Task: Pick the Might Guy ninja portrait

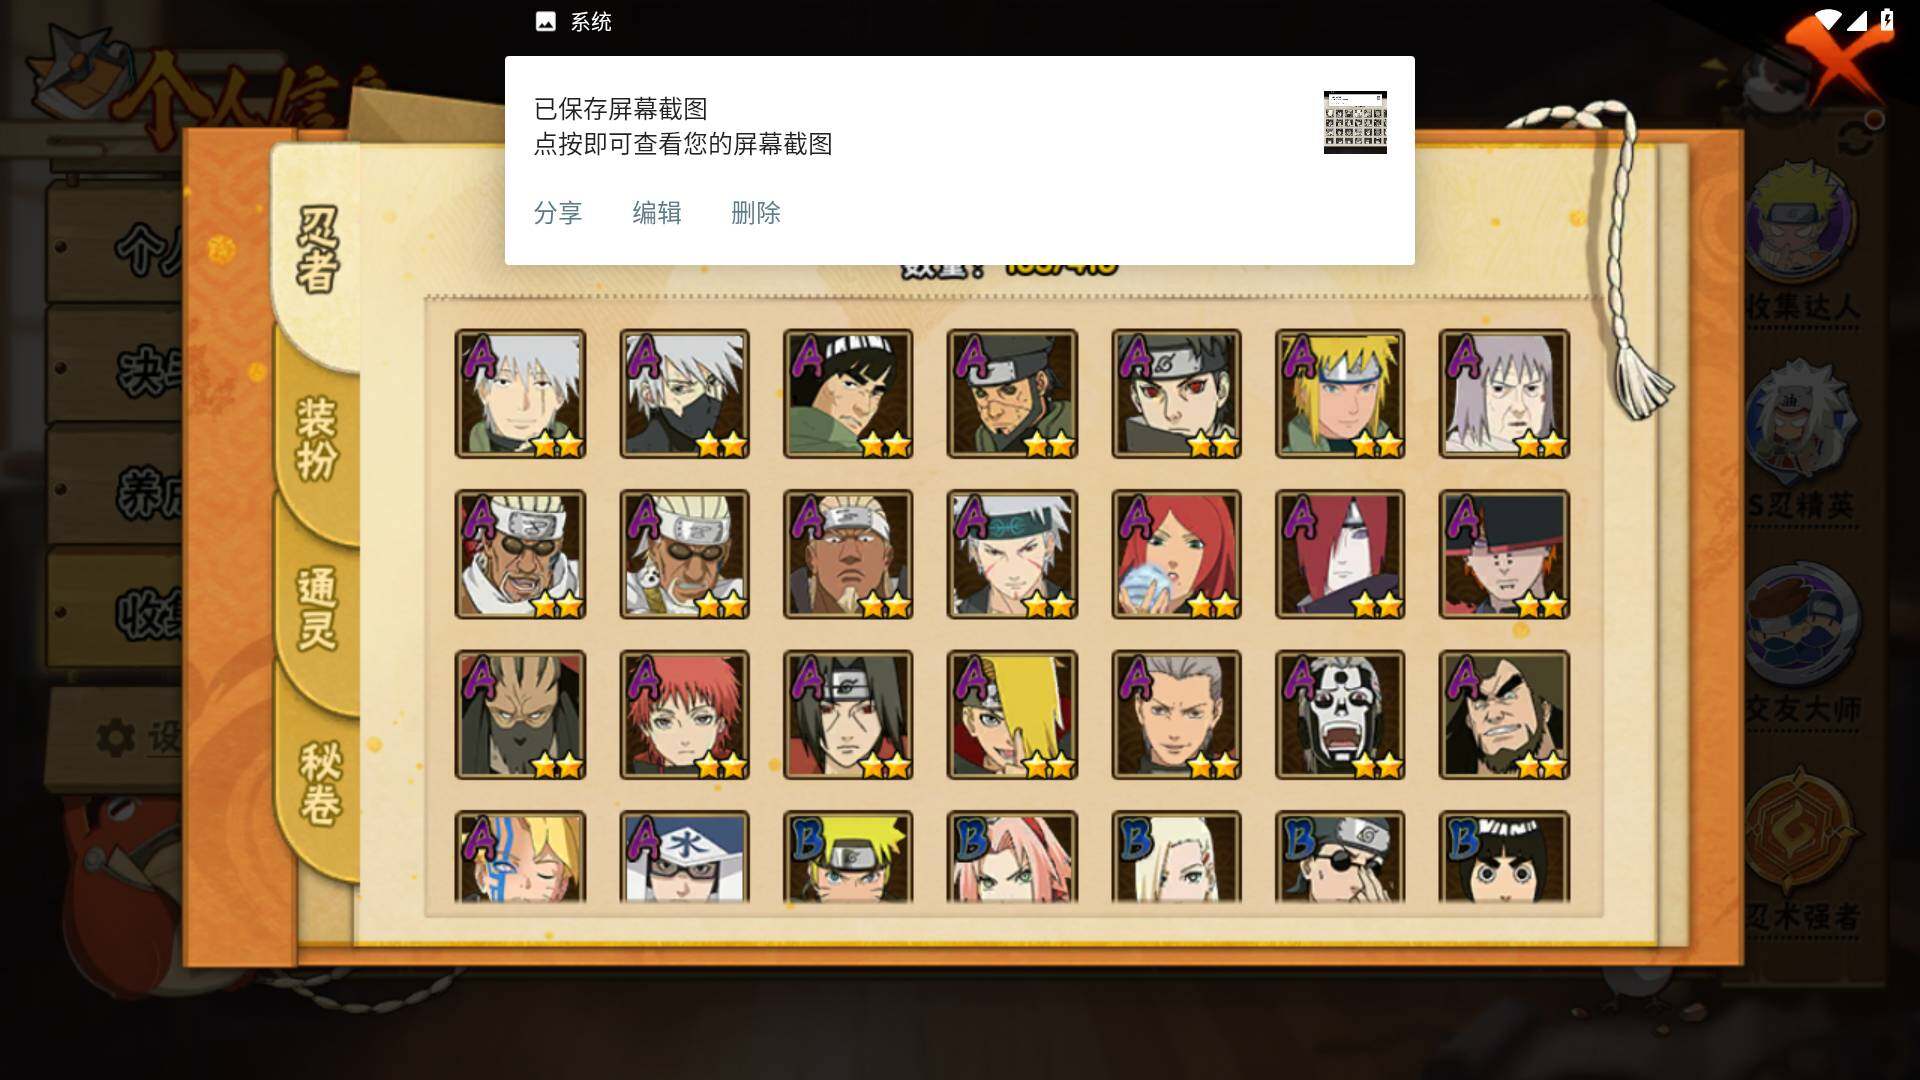Action: pyautogui.click(x=848, y=394)
